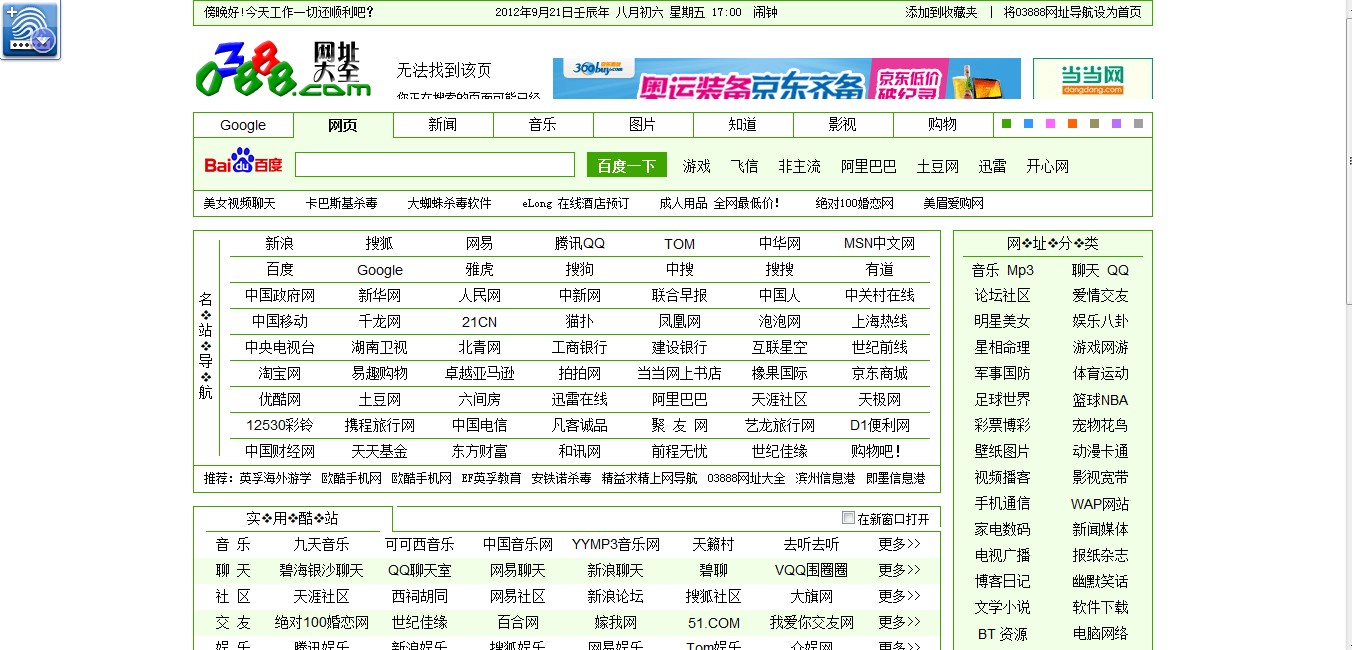Open 滨州信息港 recommended link
The image size is (1352, 650).
[x=826, y=479]
